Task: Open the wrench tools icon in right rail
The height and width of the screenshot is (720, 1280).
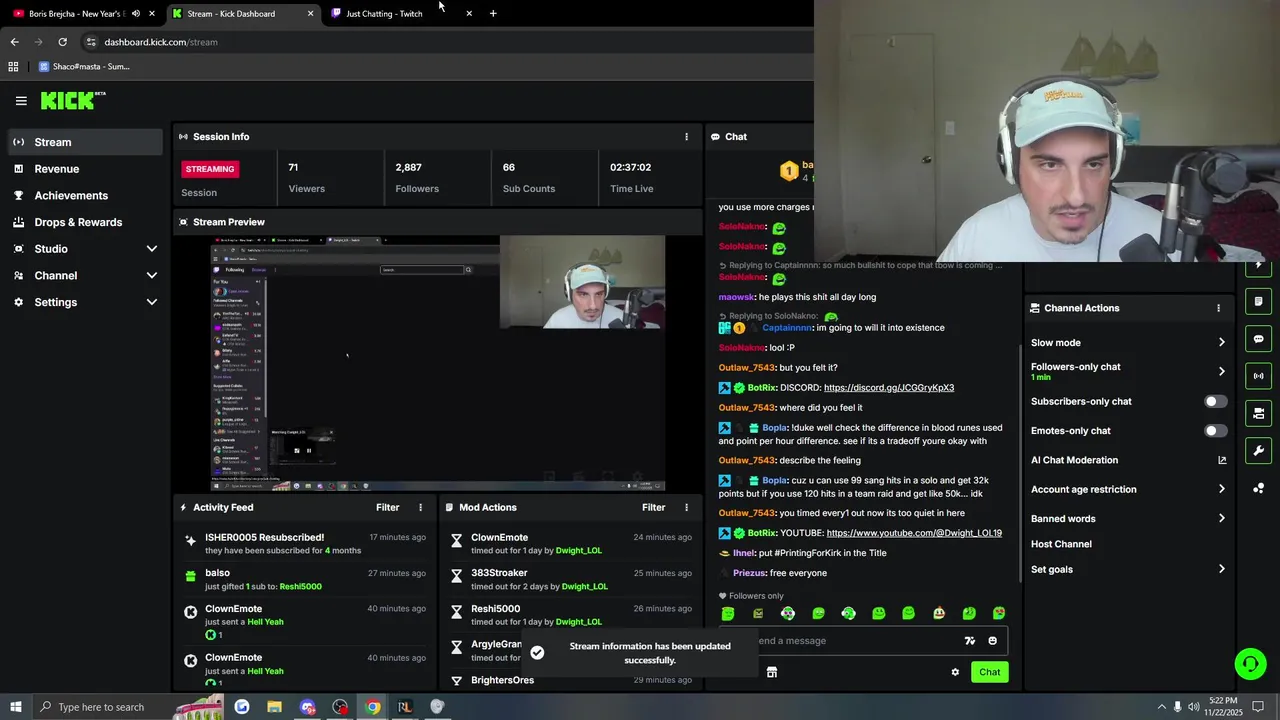Action: 1258,450
